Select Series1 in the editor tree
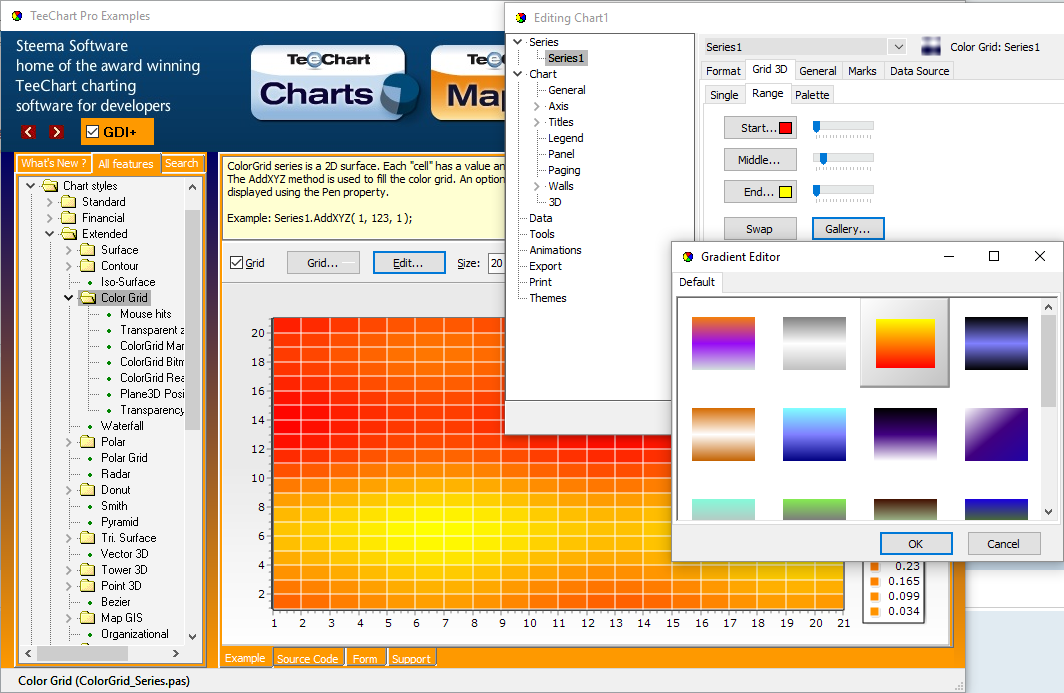The width and height of the screenshot is (1064, 693). pyautogui.click(x=566, y=58)
